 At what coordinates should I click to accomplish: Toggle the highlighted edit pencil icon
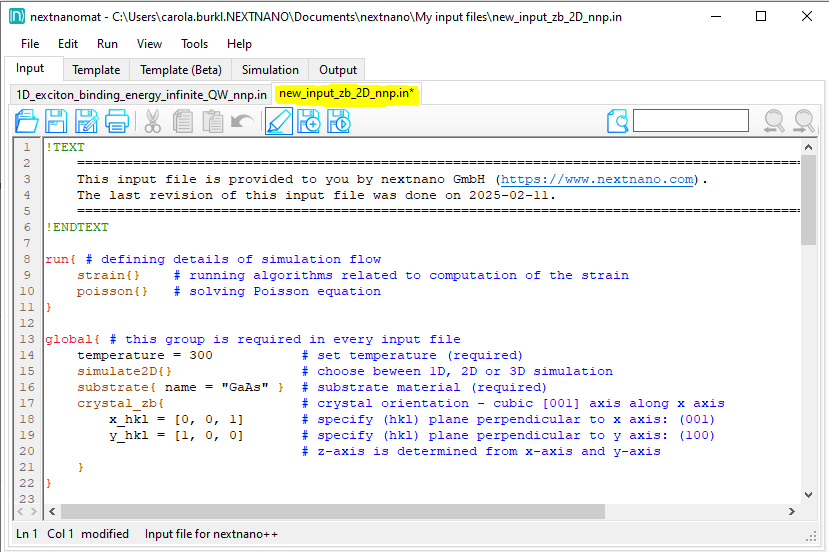pos(279,122)
